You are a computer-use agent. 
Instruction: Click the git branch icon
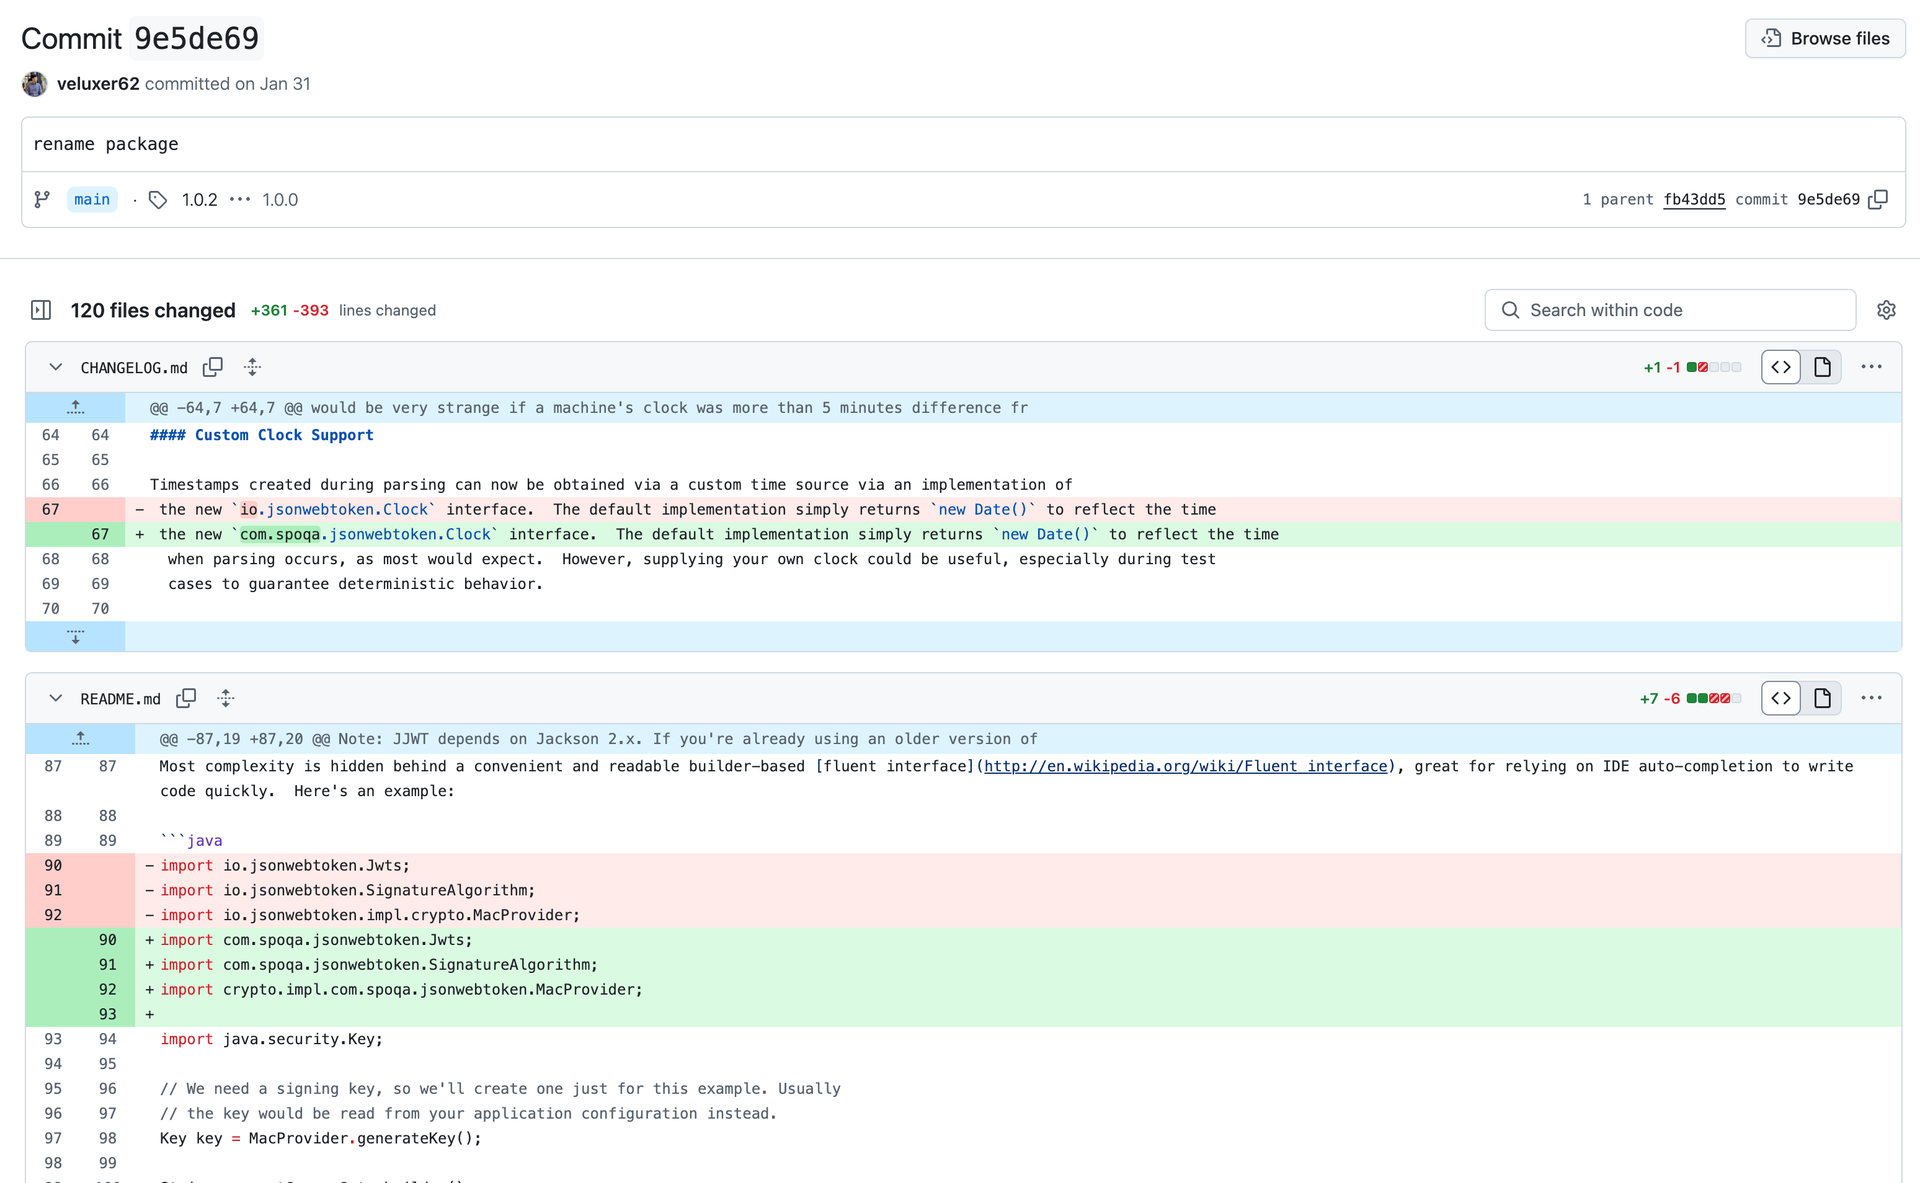[42, 199]
